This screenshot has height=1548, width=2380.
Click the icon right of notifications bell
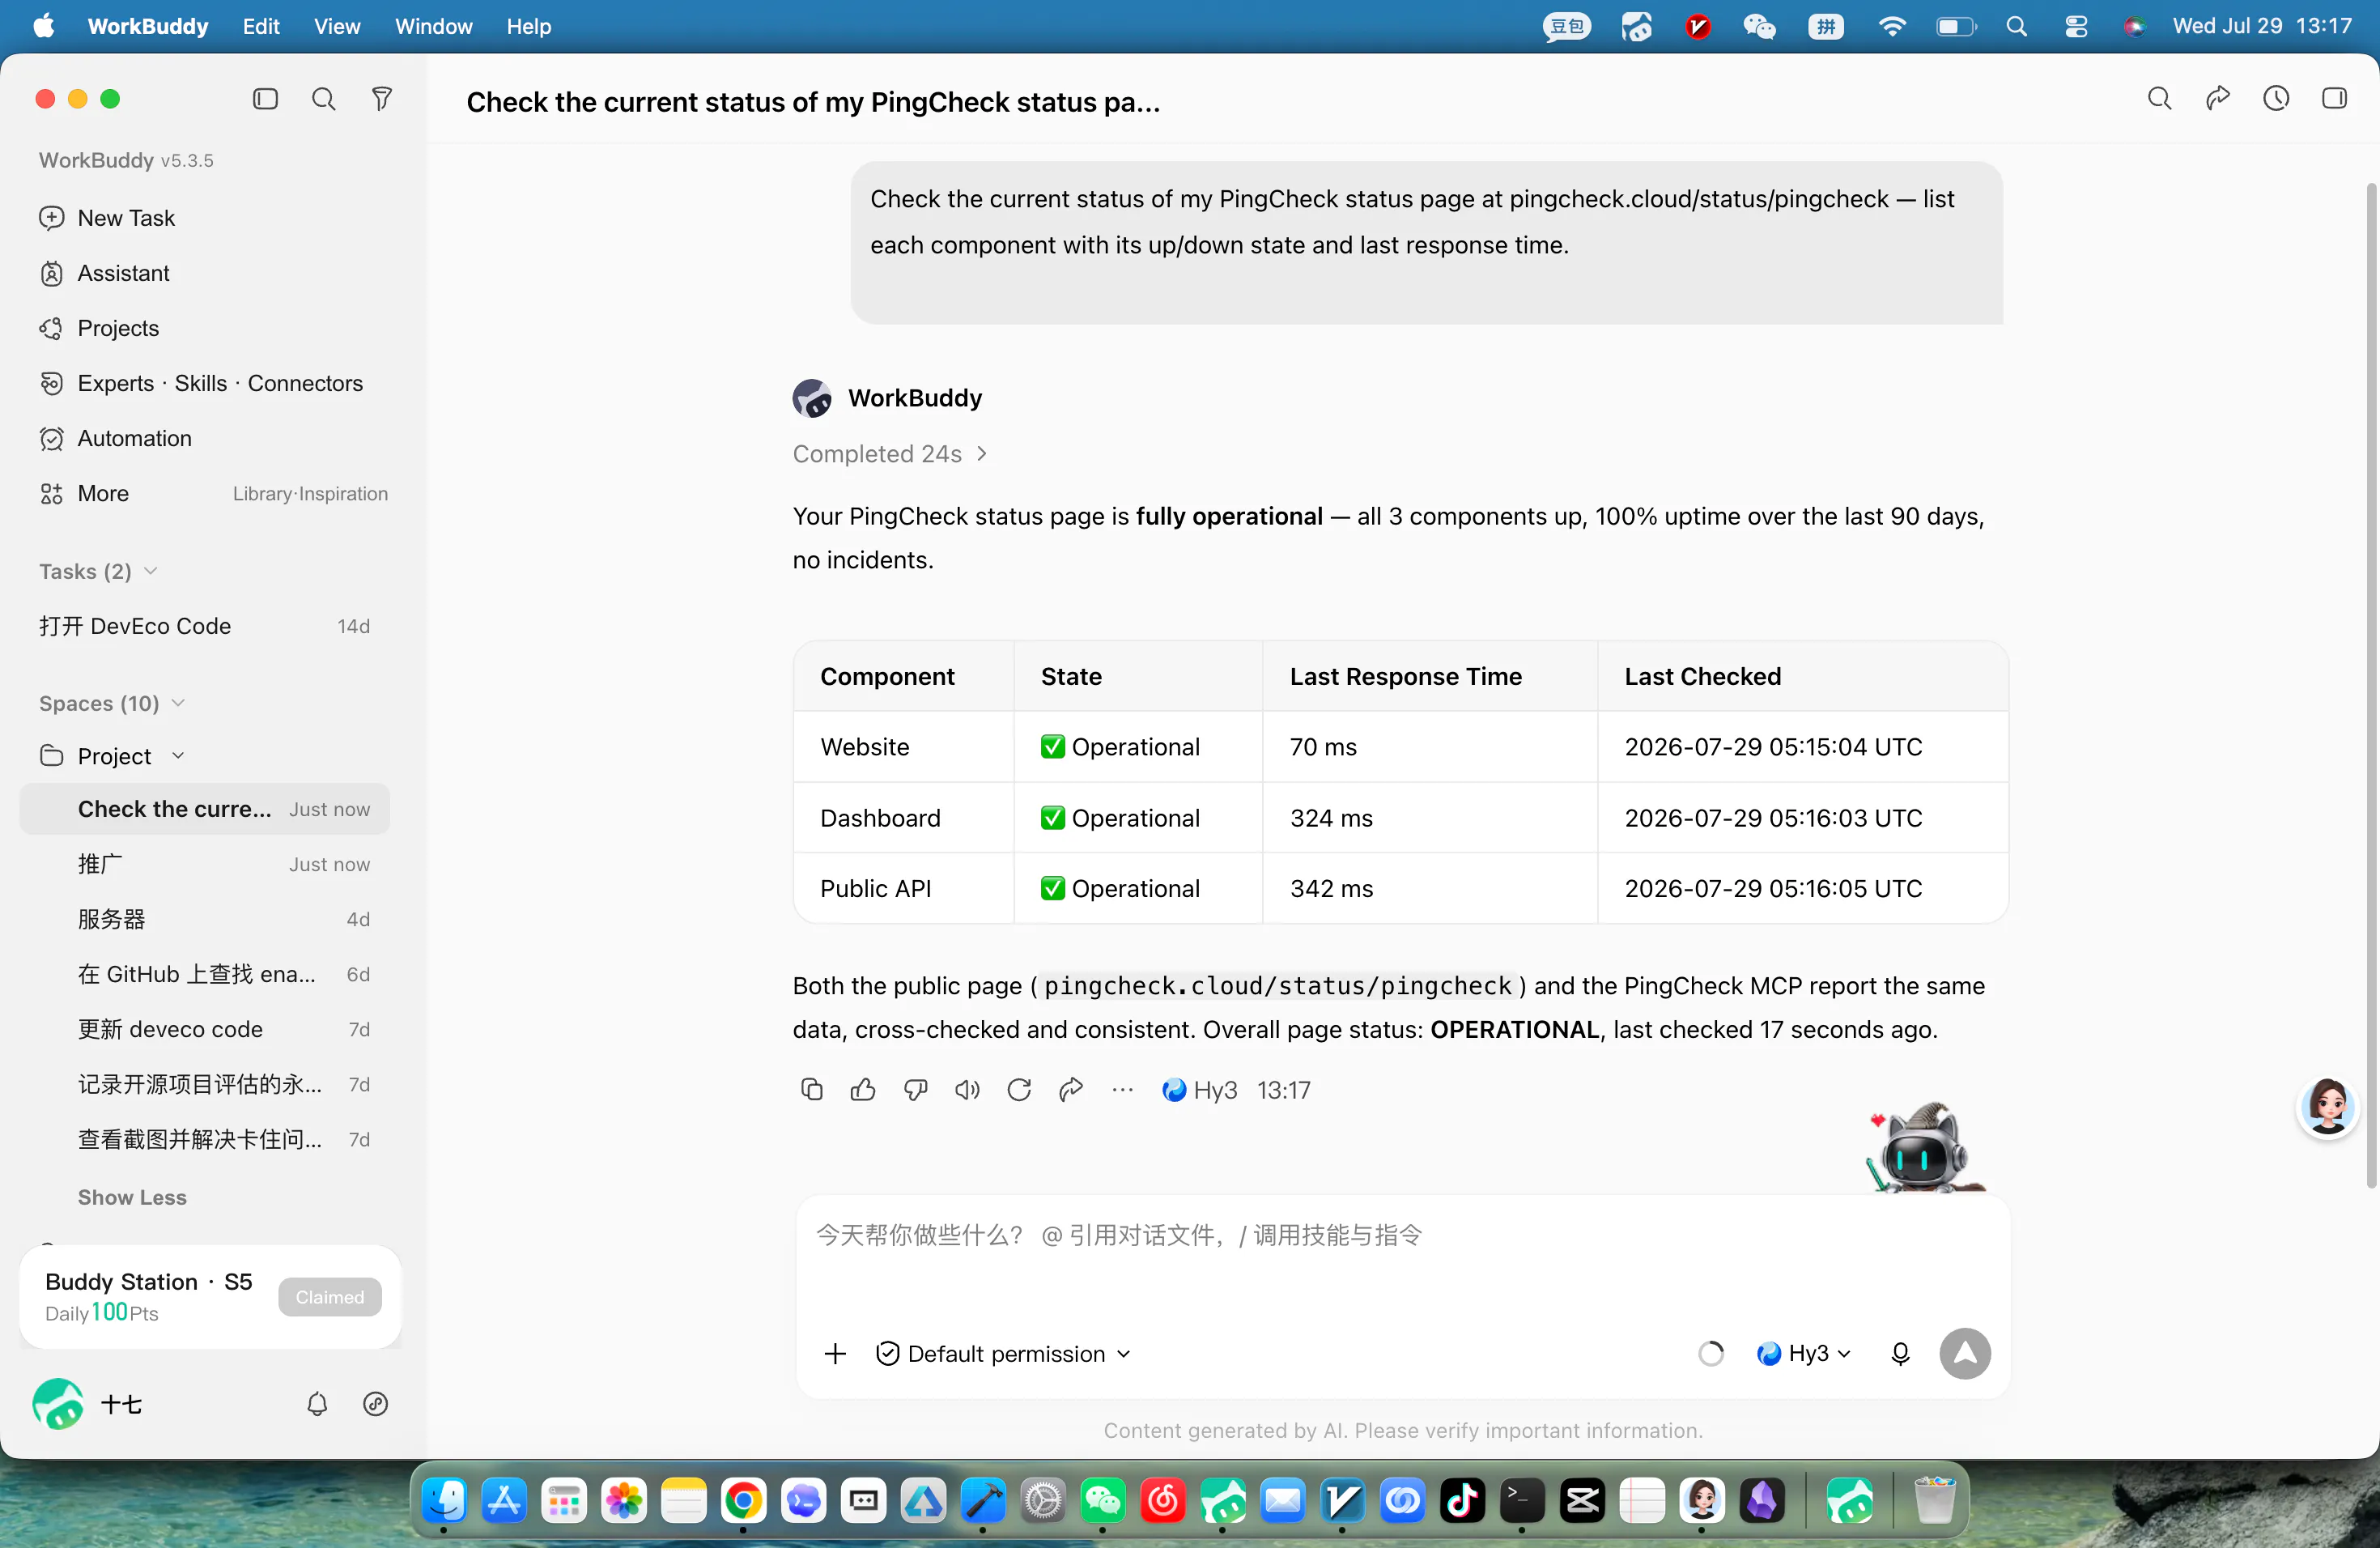click(375, 1403)
